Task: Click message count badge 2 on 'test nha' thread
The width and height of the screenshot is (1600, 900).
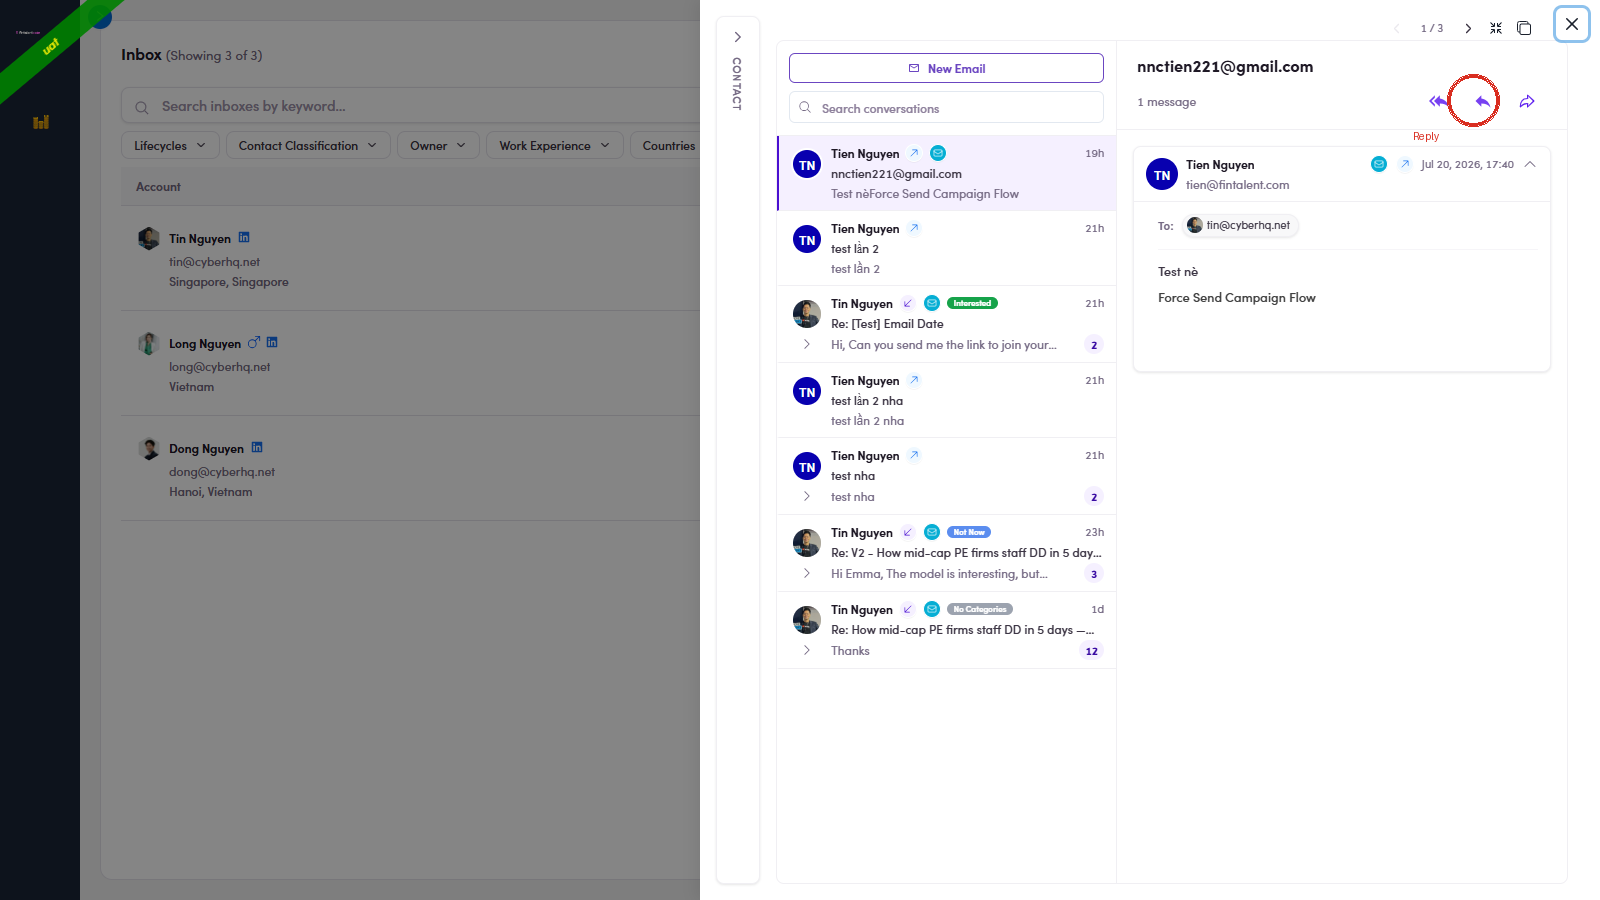Action: [x=1094, y=497]
